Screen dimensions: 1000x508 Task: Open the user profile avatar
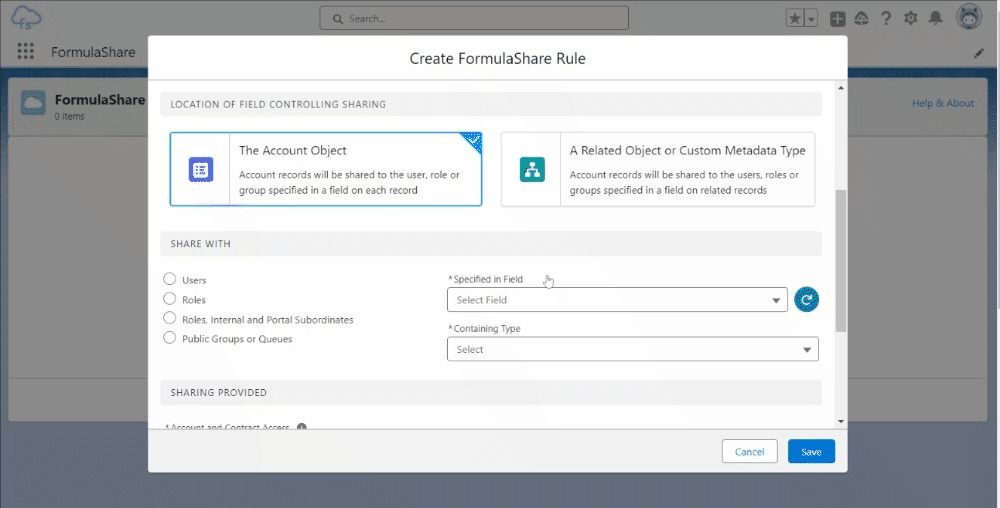(969, 17)
